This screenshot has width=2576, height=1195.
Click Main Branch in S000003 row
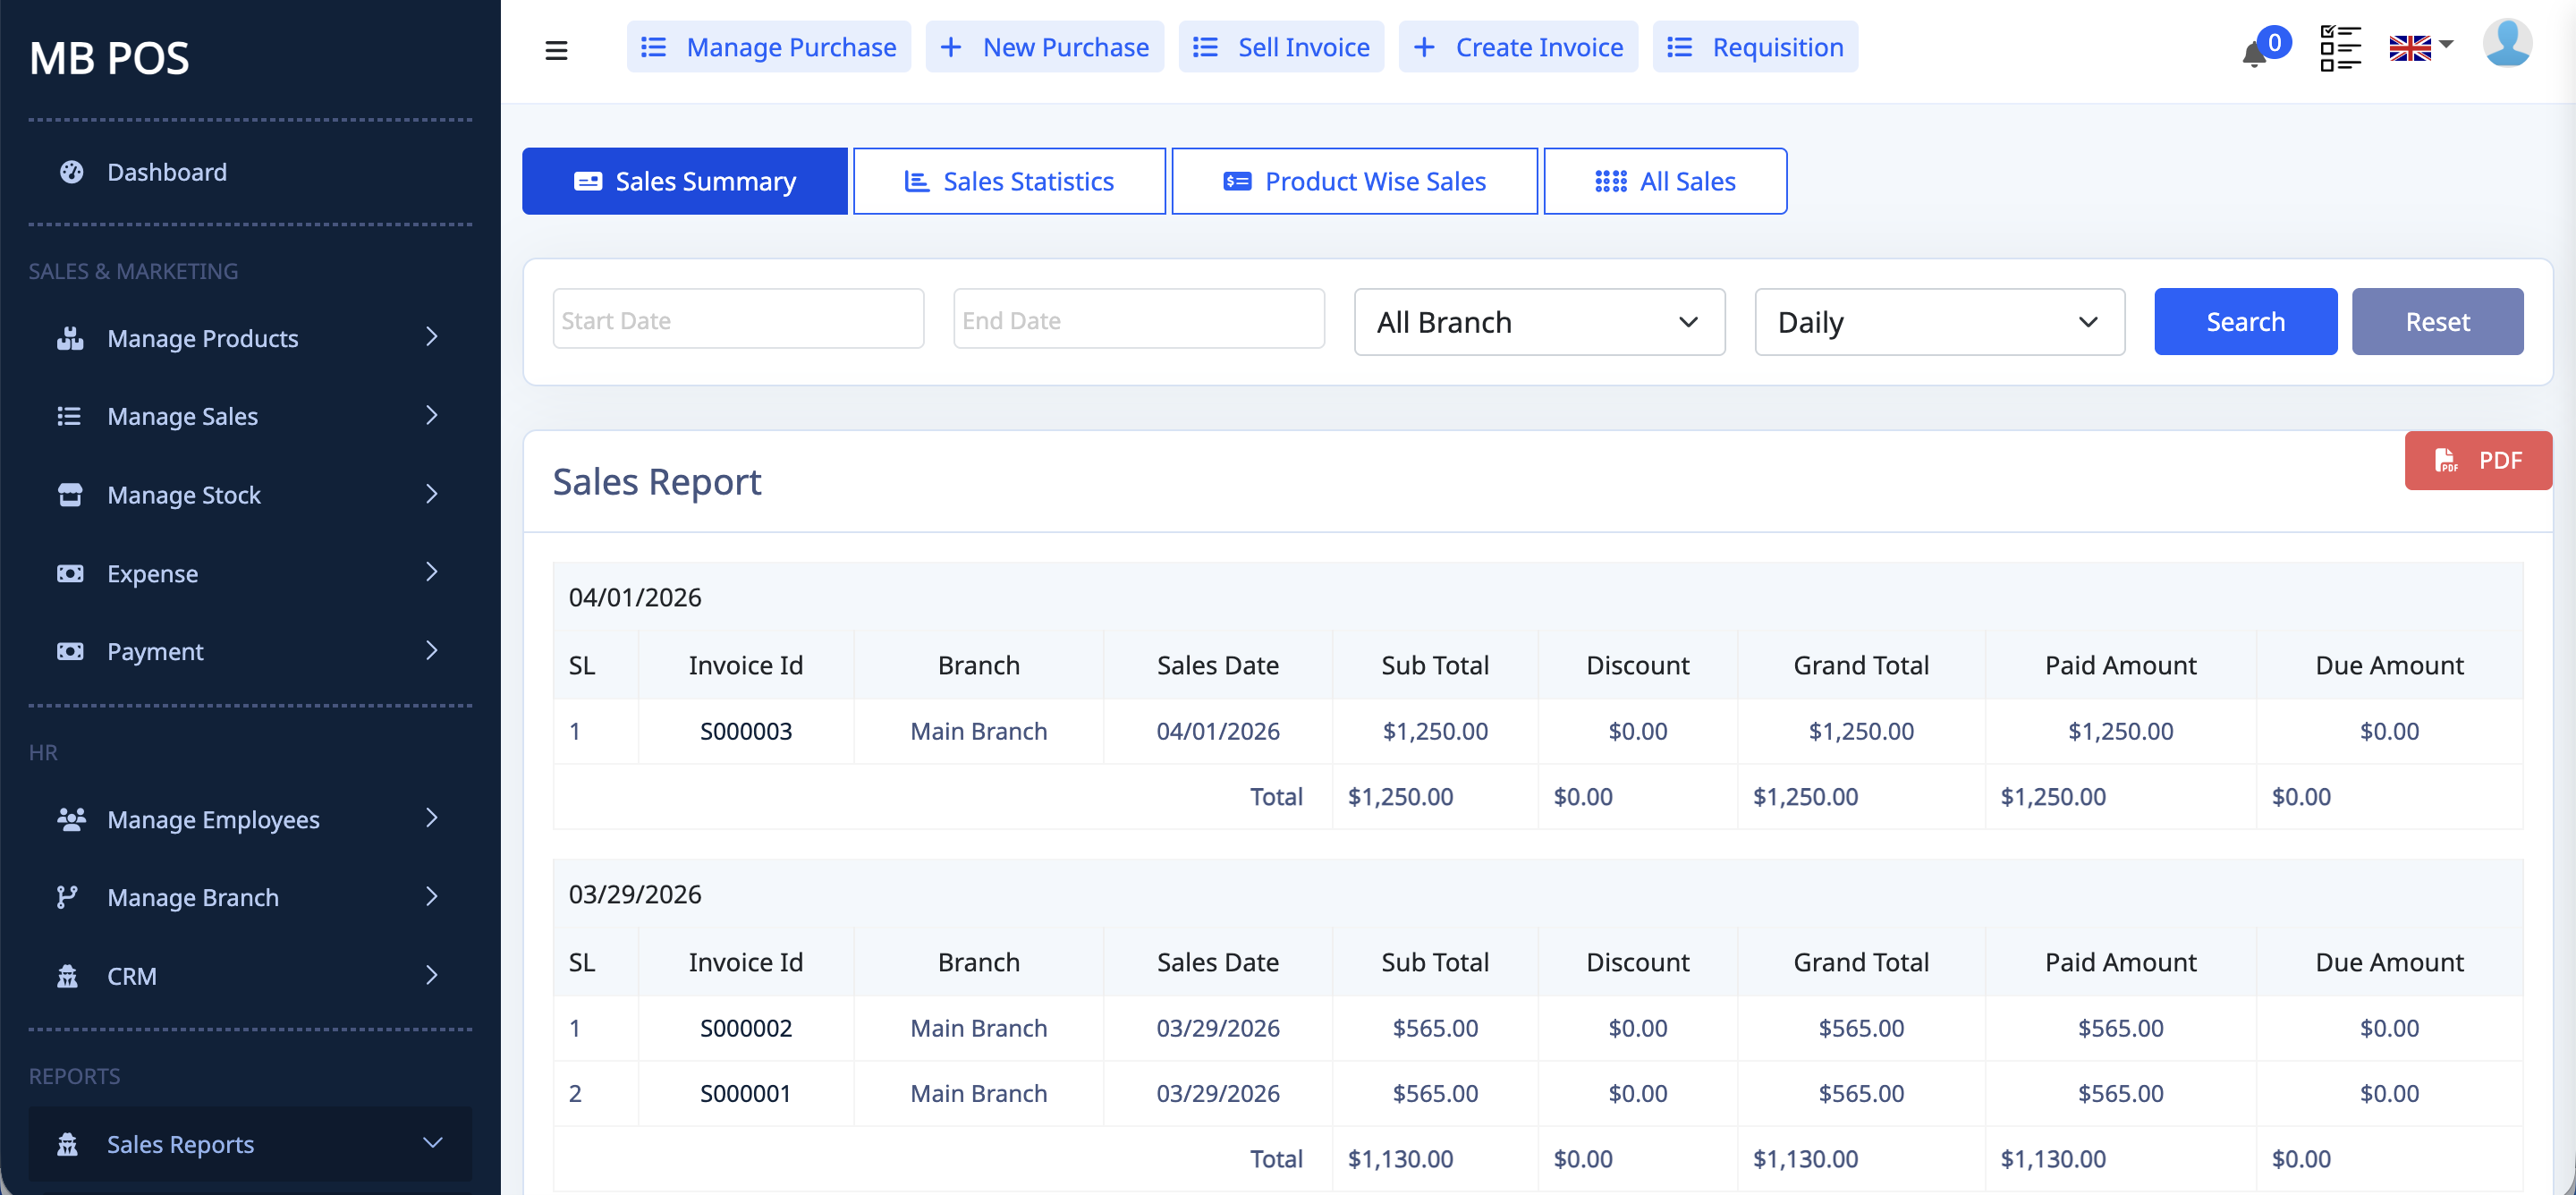(979, 731)
